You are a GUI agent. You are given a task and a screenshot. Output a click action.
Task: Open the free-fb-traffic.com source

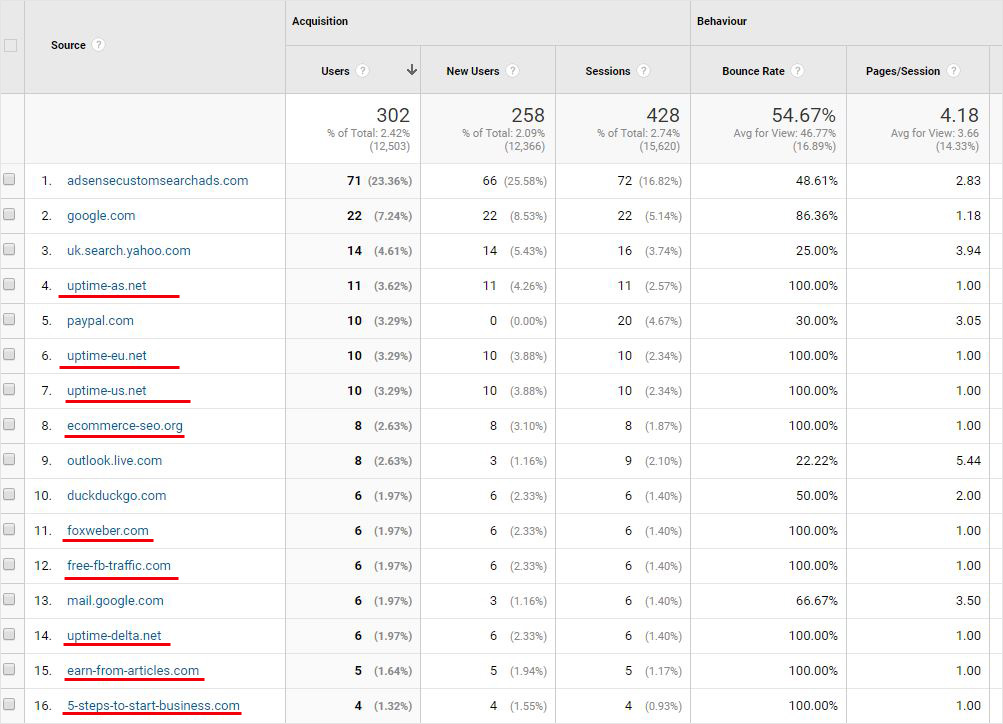tap(119, 565)
